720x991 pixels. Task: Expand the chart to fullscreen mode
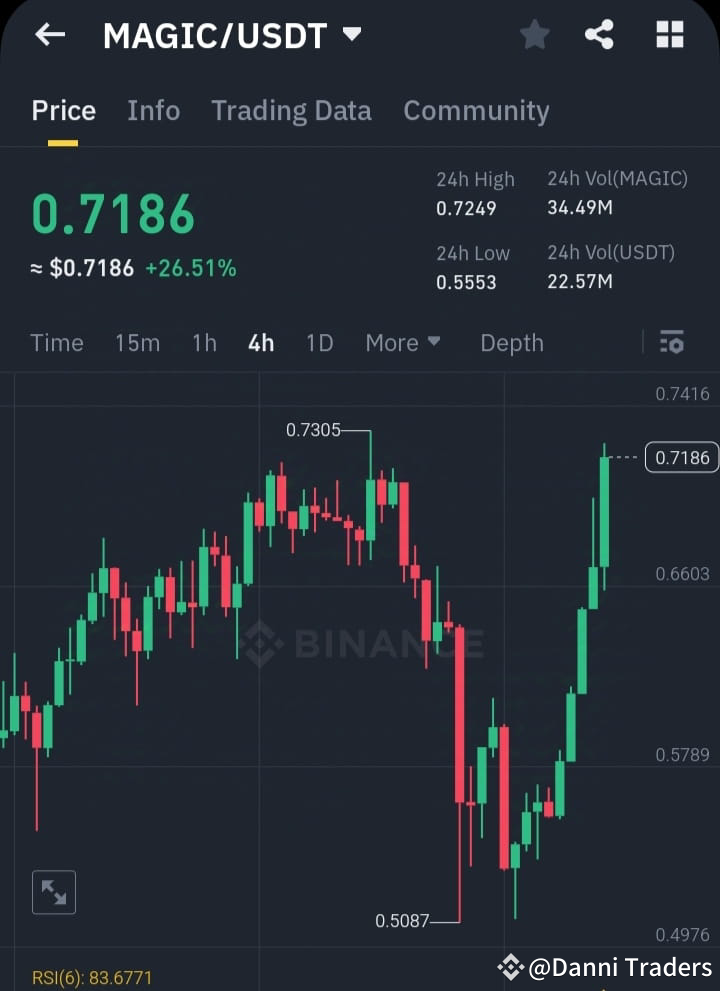point(53,892)
